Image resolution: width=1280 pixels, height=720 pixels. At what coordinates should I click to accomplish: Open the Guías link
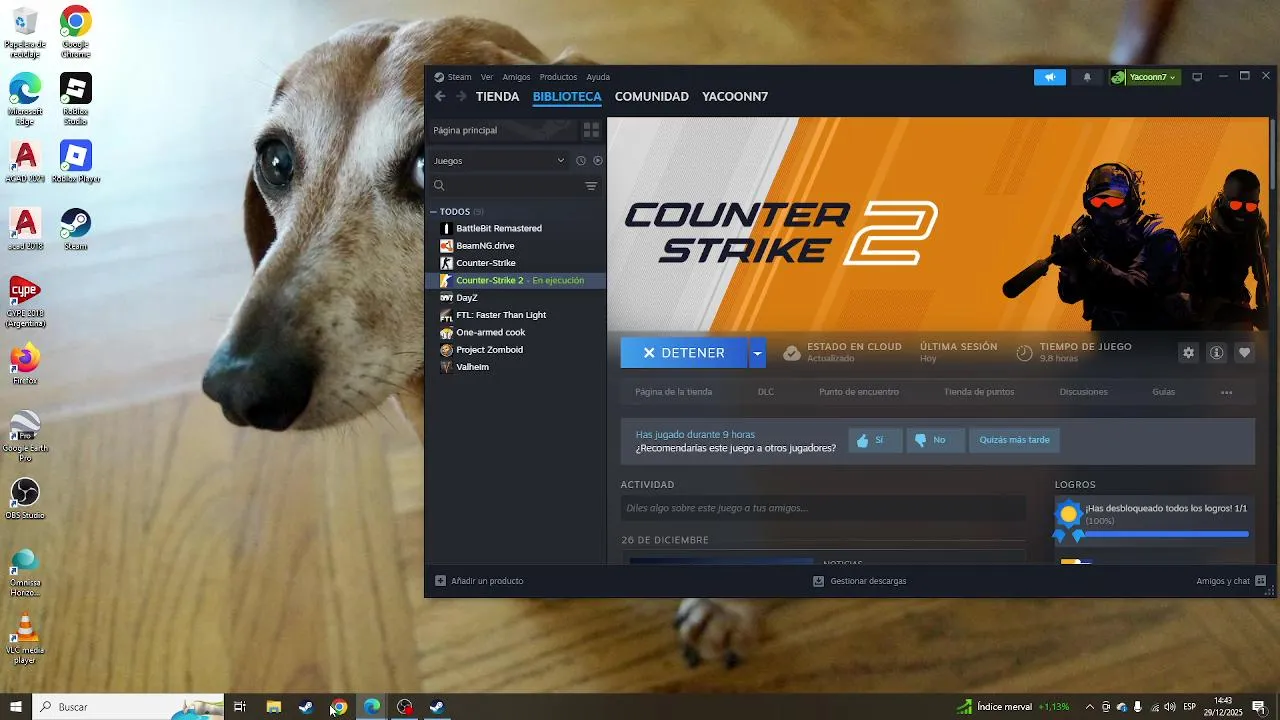pos(1163,392)
